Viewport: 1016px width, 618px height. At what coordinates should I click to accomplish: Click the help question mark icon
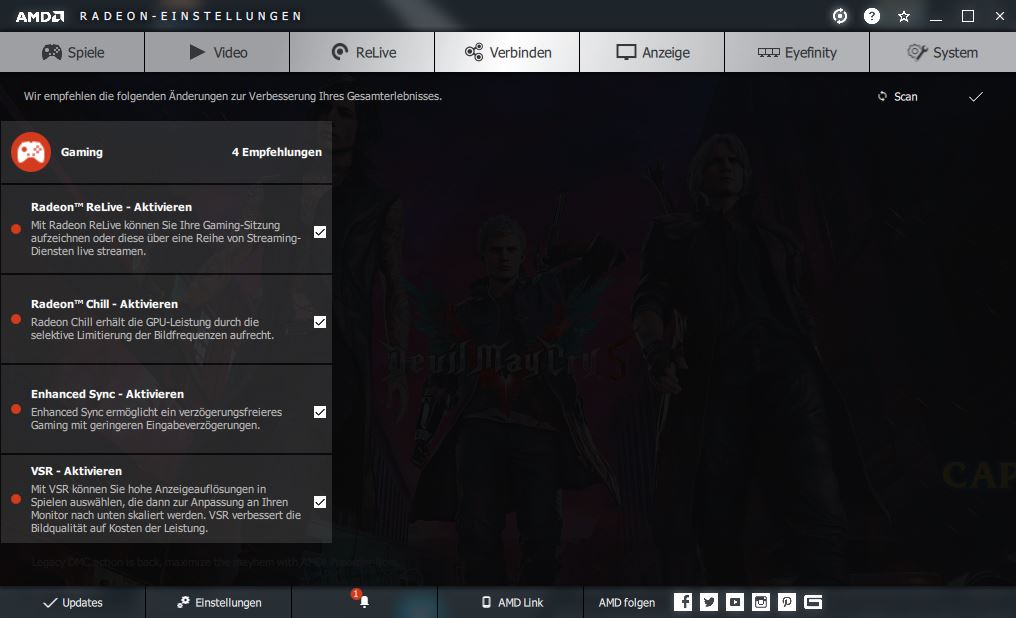click(872, 16)
